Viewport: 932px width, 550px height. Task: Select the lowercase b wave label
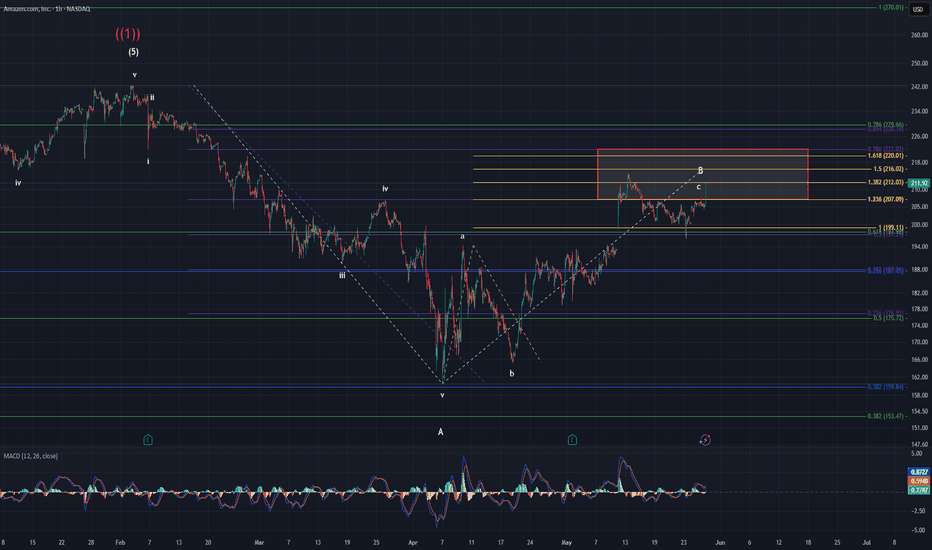tap(512, 374)
